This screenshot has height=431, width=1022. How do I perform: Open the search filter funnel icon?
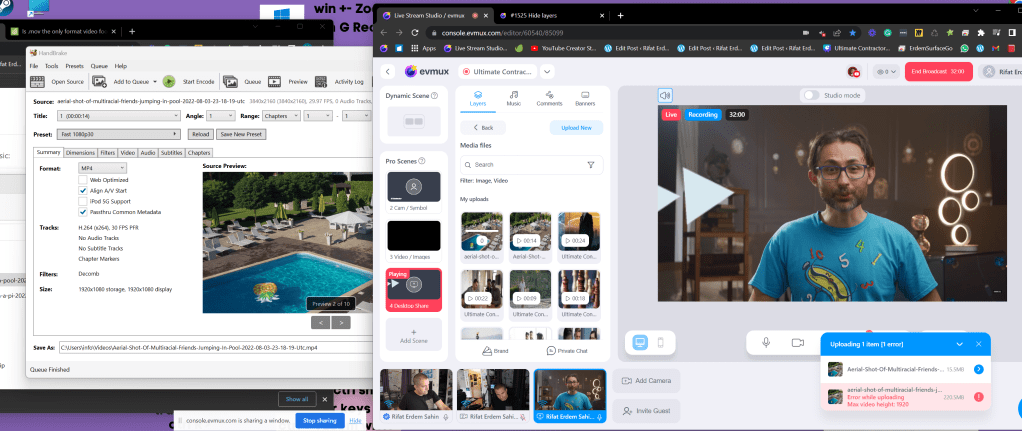click(591, 165)
